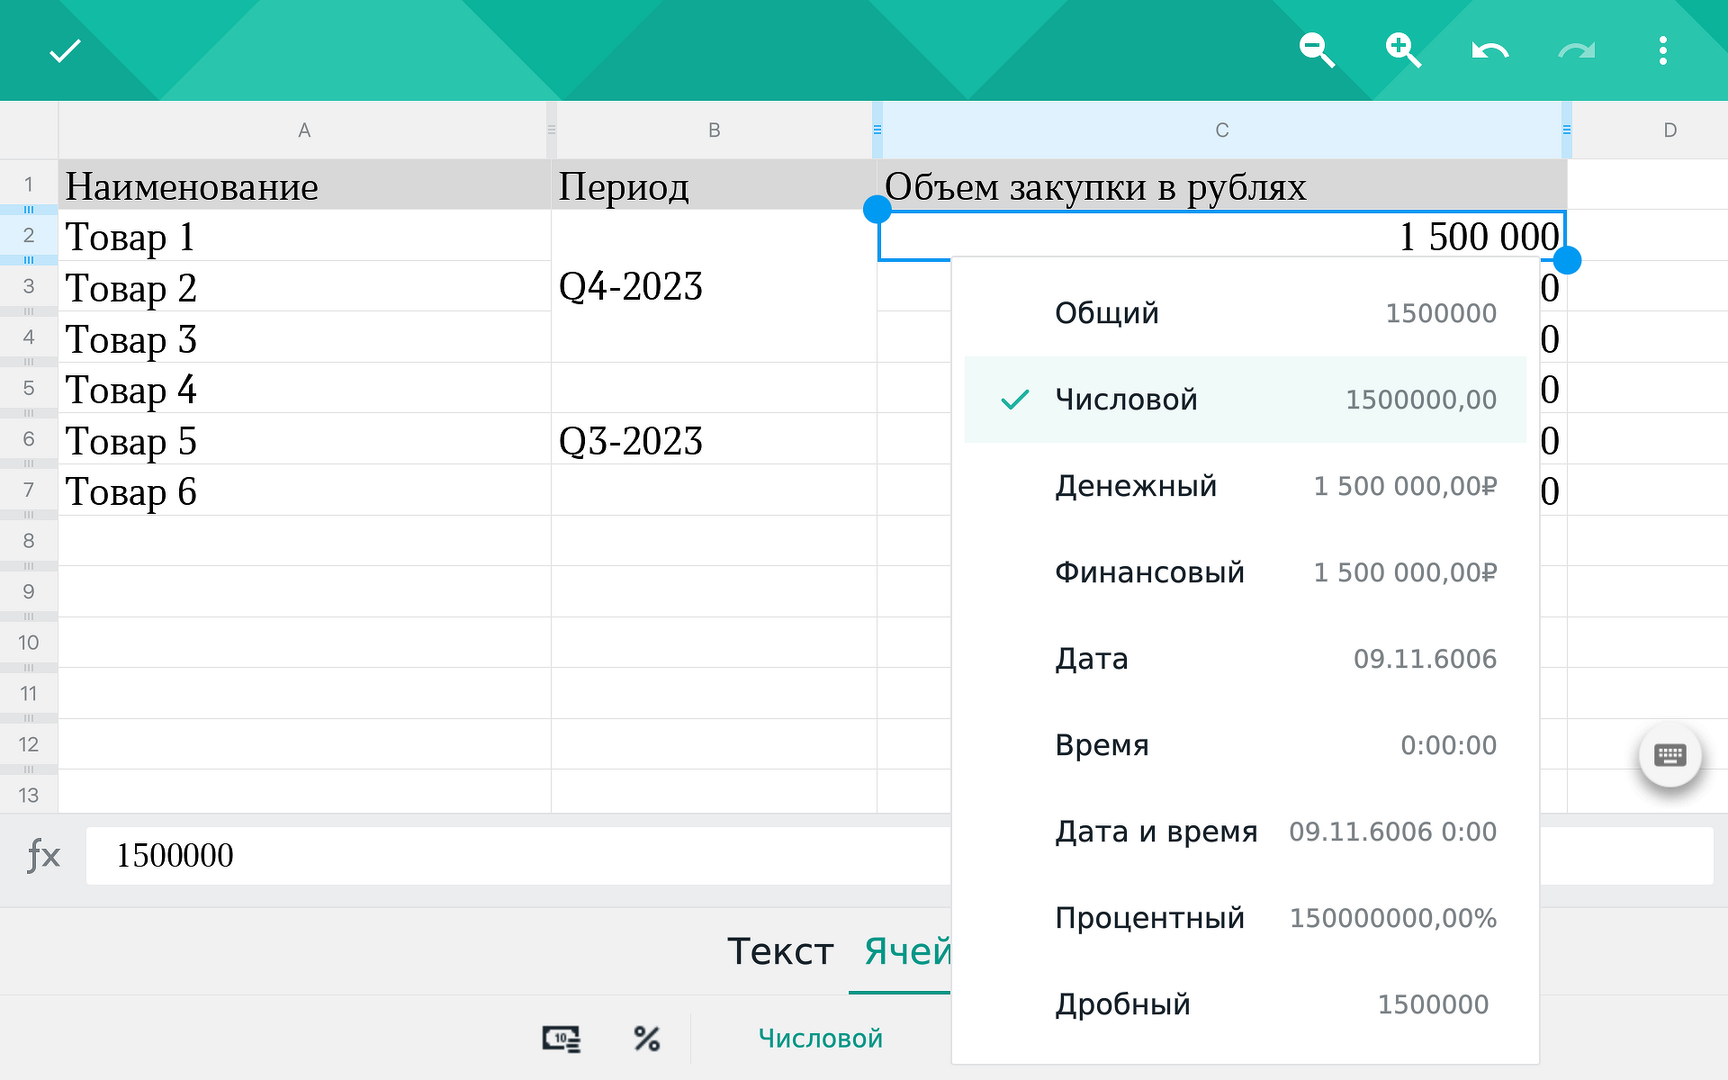Tap the column C right resize handle

[x=1567, y=130]
